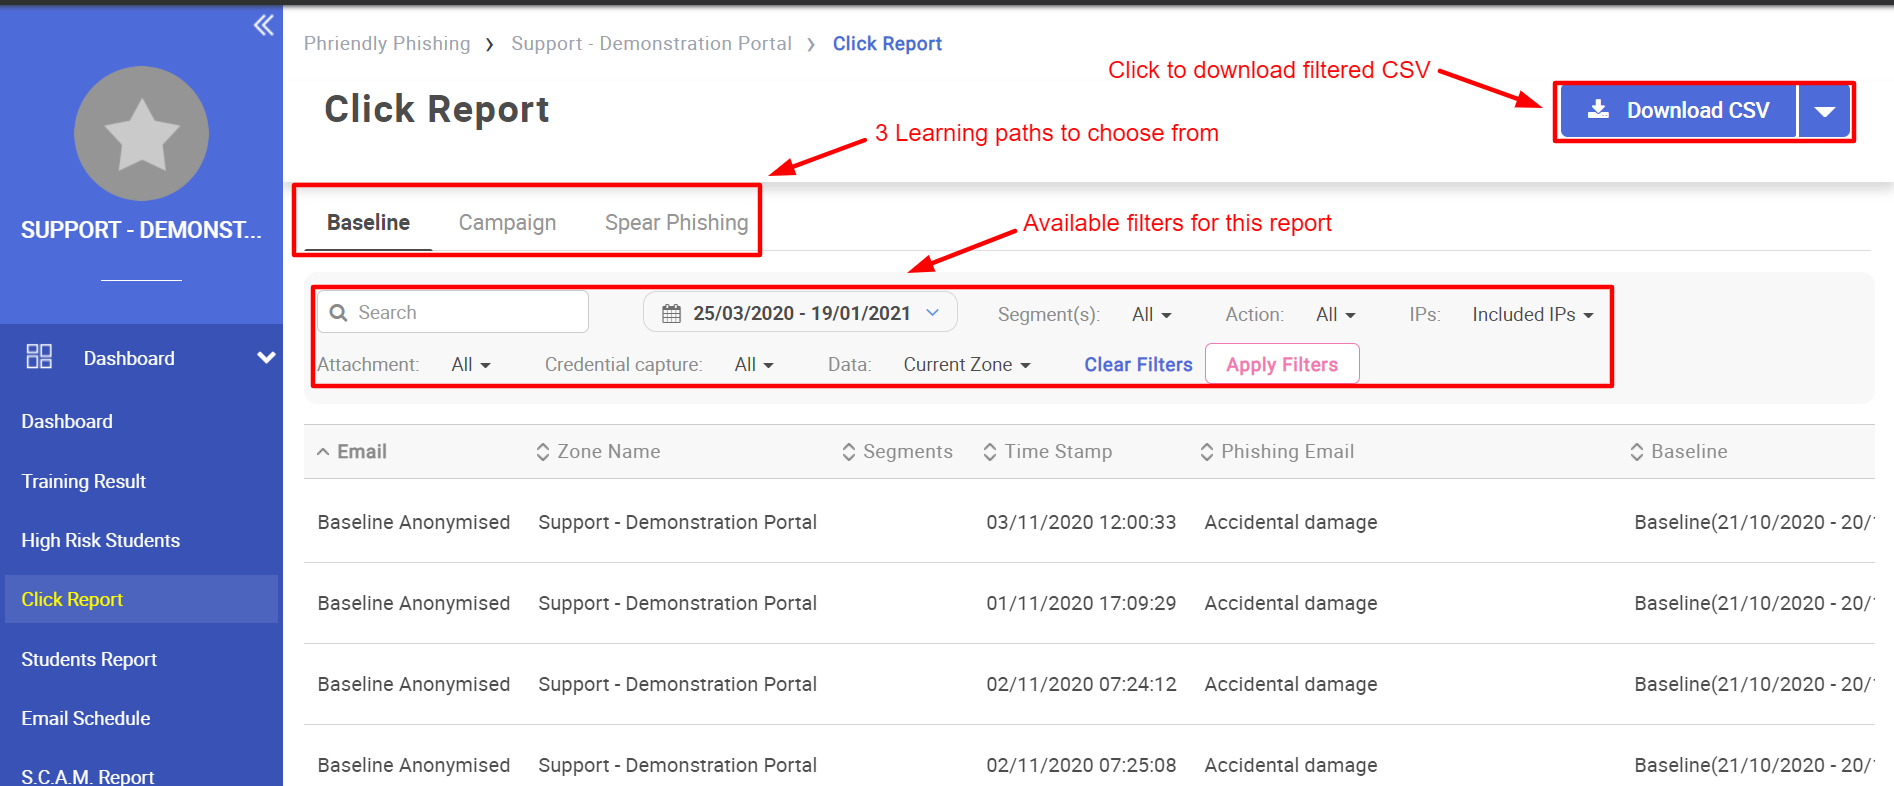Click Baseline Anonymised in the 01/11/2020 17:09:29 row
Viewport: 1894px width, 786px height.
(414, 603)
